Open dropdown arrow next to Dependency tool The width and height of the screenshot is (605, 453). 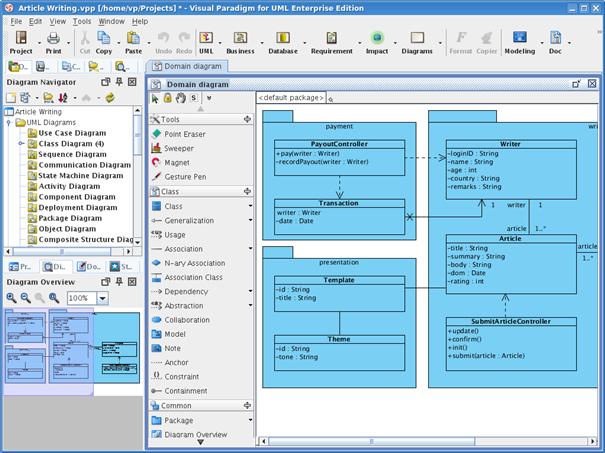(250, 291)
